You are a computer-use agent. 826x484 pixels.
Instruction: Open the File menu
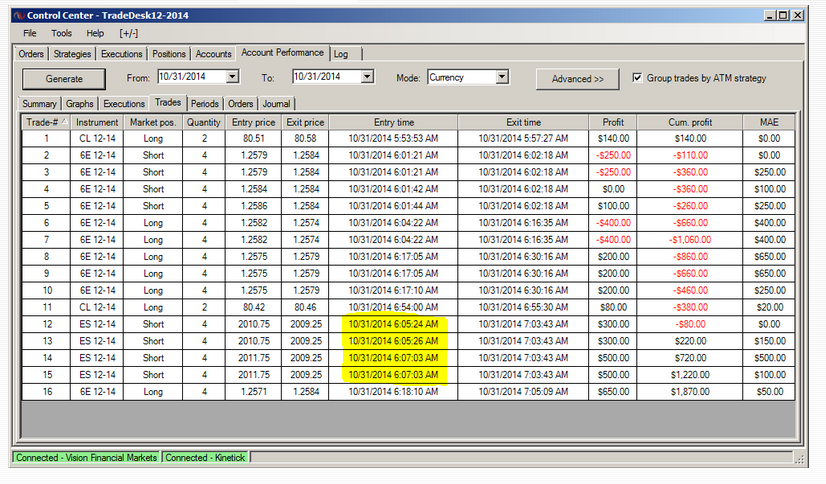click(30, 33)
